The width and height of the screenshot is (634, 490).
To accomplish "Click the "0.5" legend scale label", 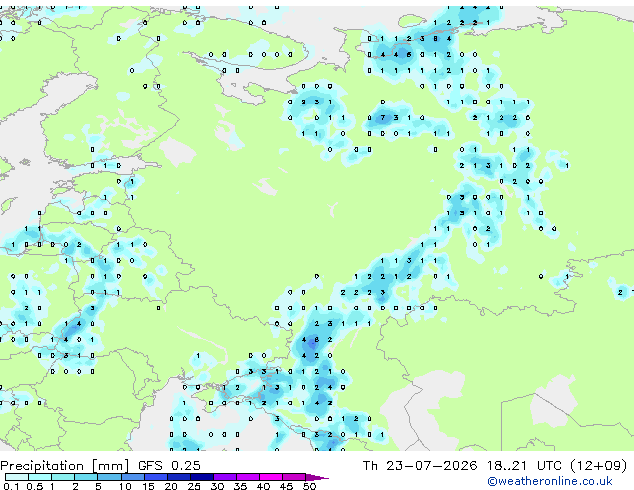I will tap(34, 486).
